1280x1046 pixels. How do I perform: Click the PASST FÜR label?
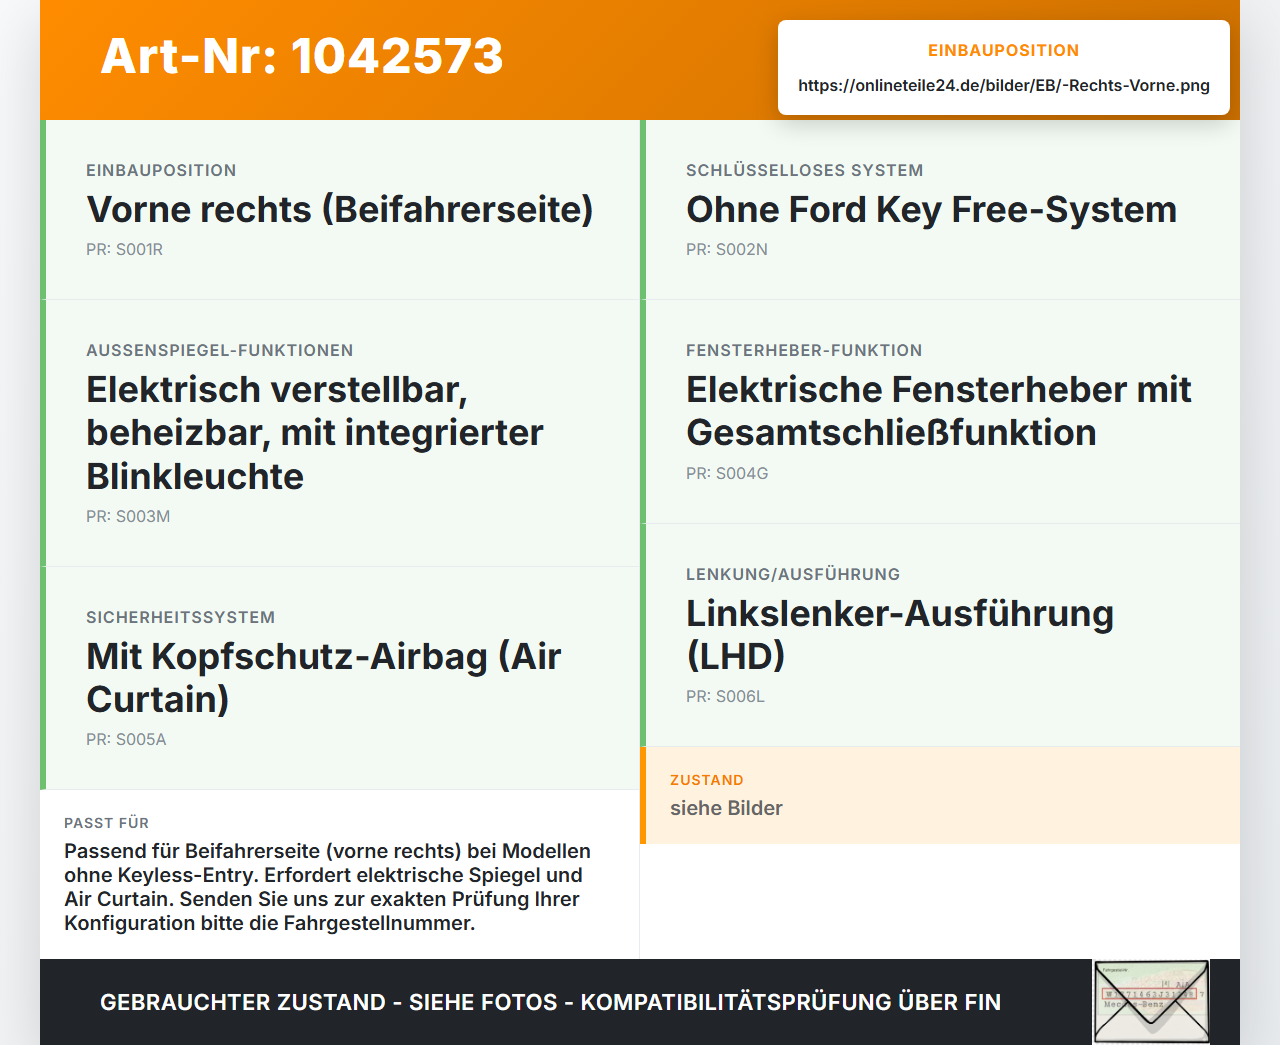coord(107,823)
